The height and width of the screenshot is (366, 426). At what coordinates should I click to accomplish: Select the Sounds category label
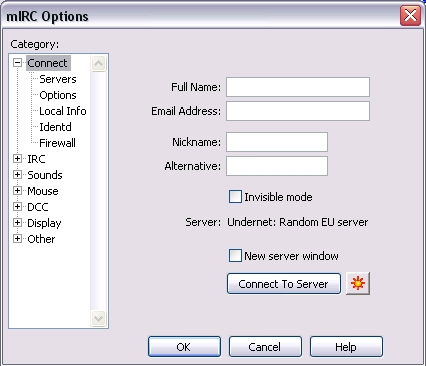click(45, 175)
